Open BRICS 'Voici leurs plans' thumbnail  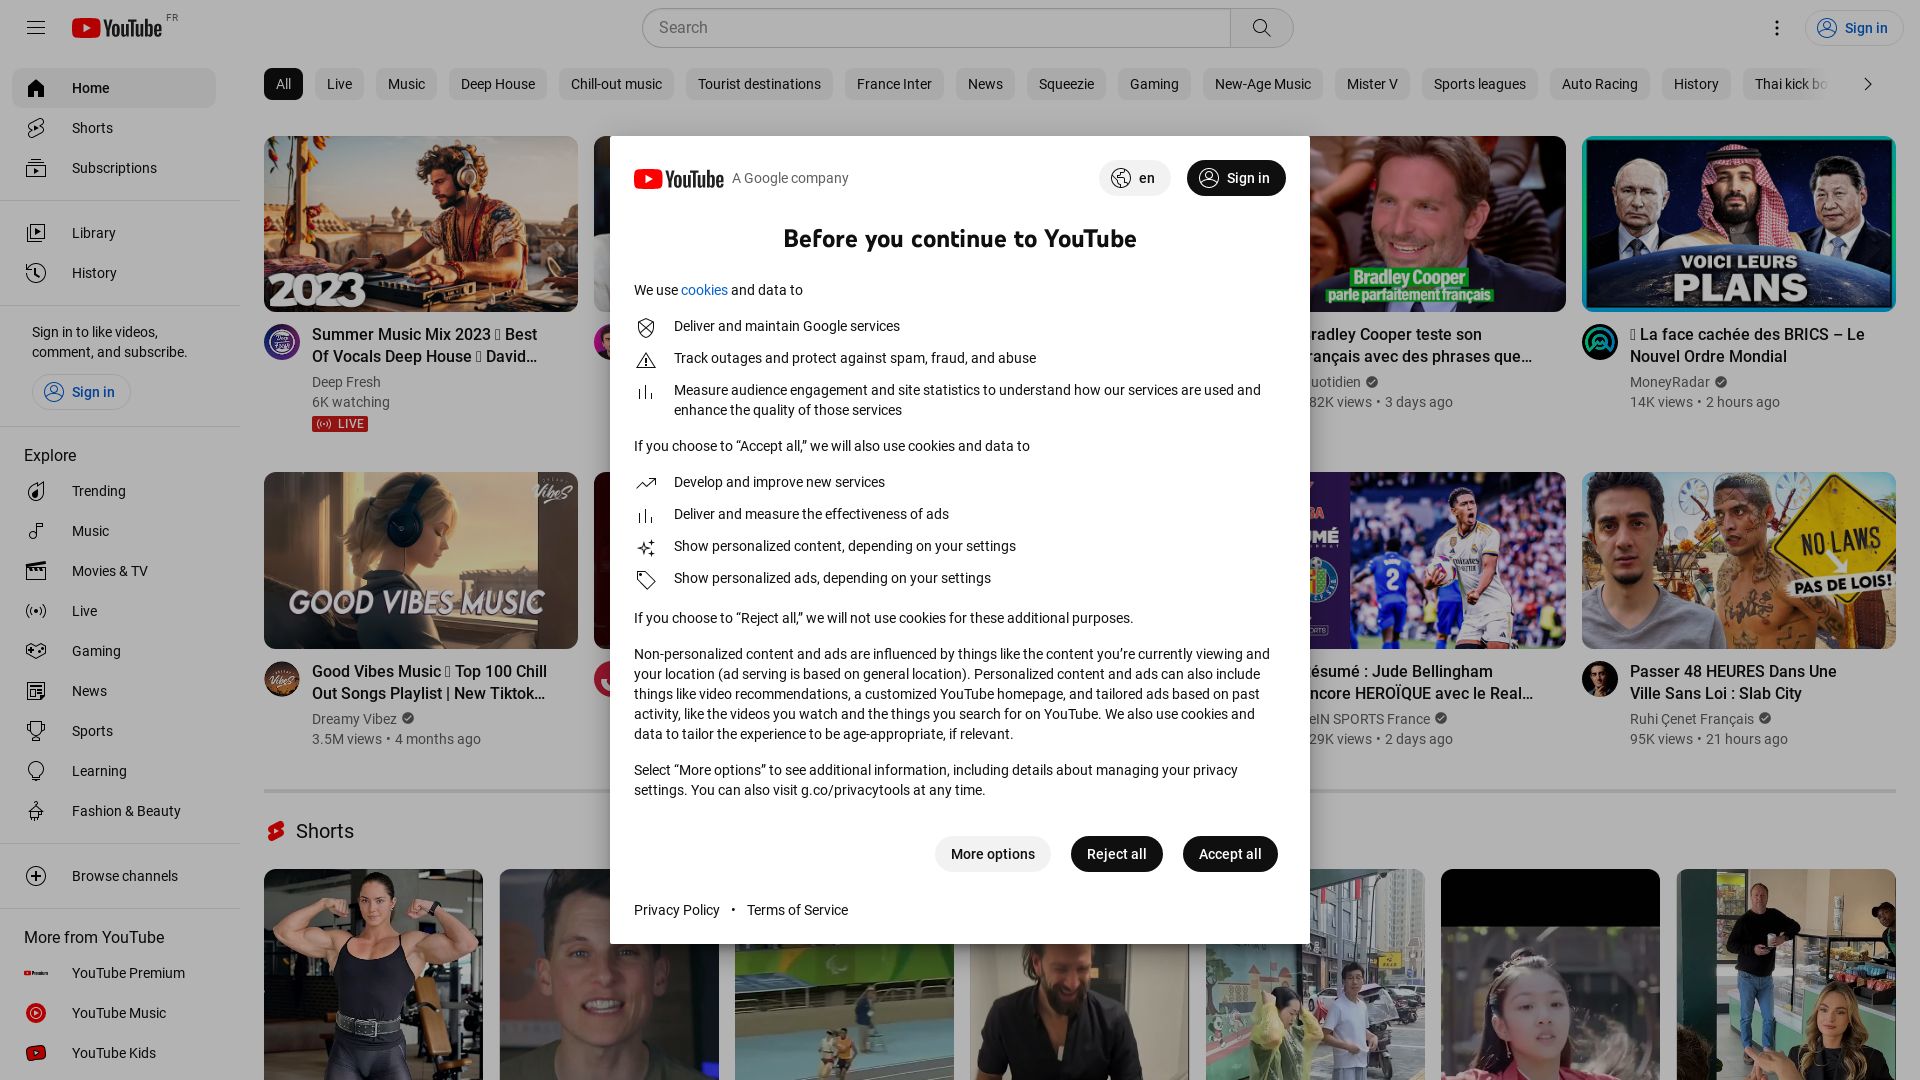(1739, 224)
